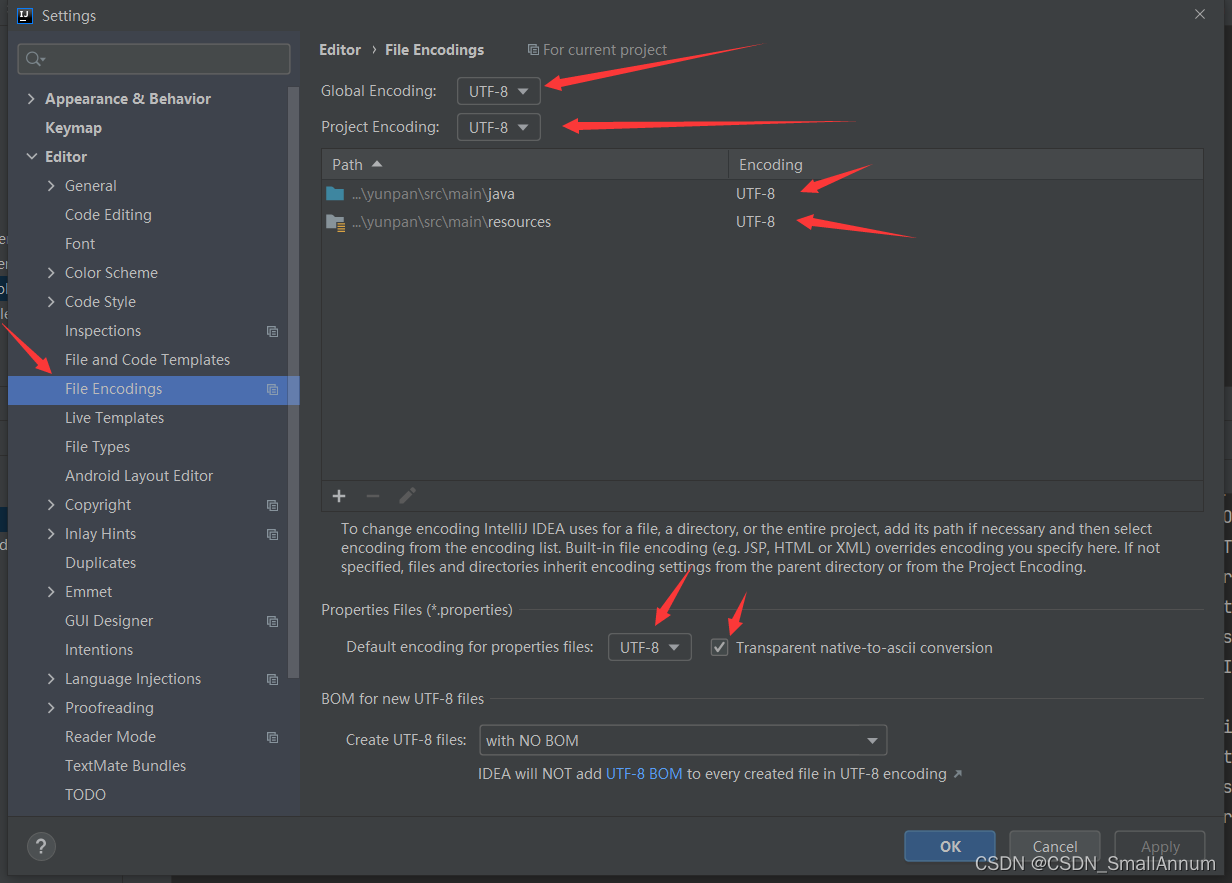Click the resources folder icon in path table
This screenshot has width=1232, height=883.
click(x=335, y=222)
